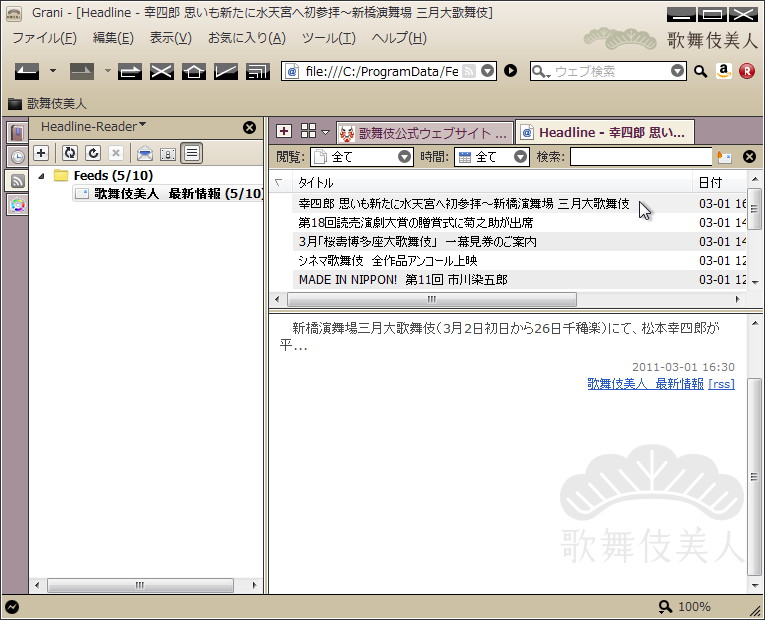Click the color wheel sidebar icon

tap(17, 205)
